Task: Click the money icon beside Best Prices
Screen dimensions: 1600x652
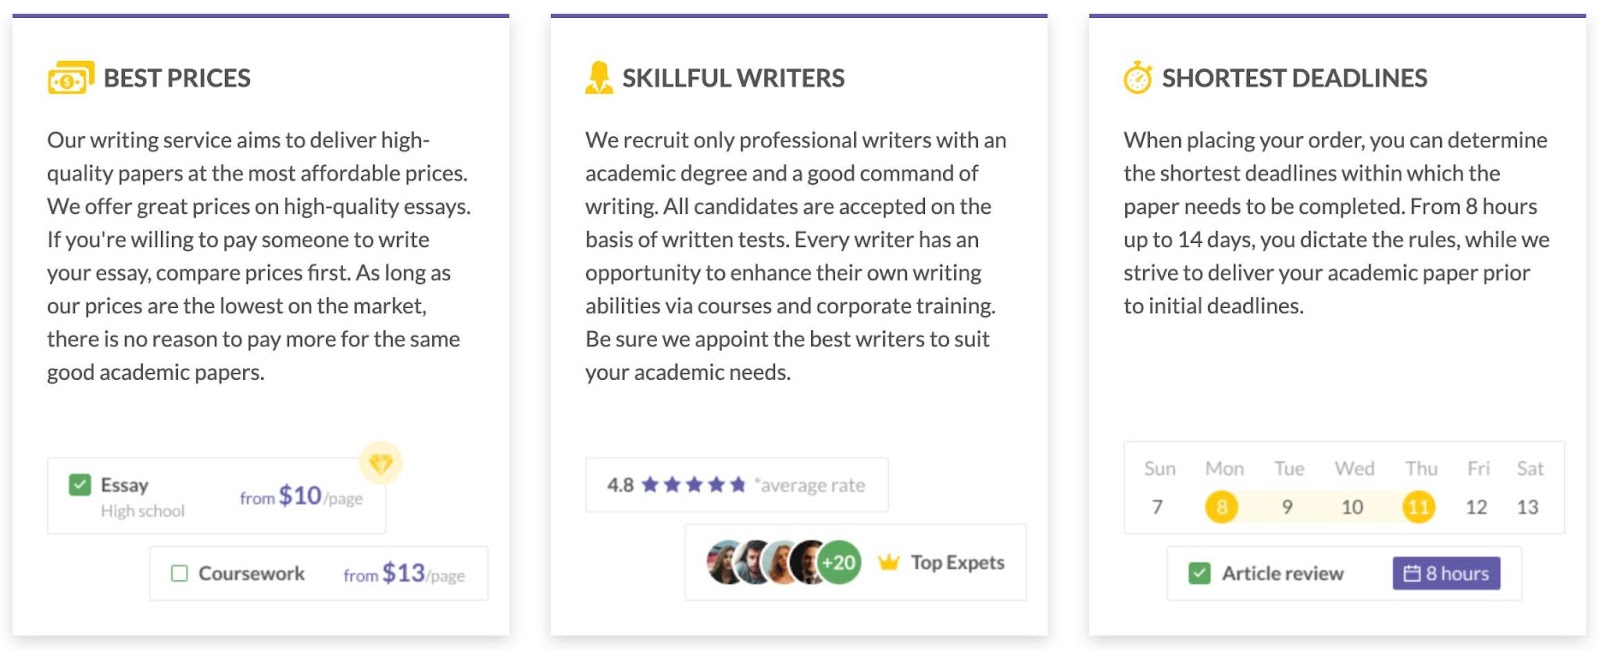Action: (x=70, y=78)
